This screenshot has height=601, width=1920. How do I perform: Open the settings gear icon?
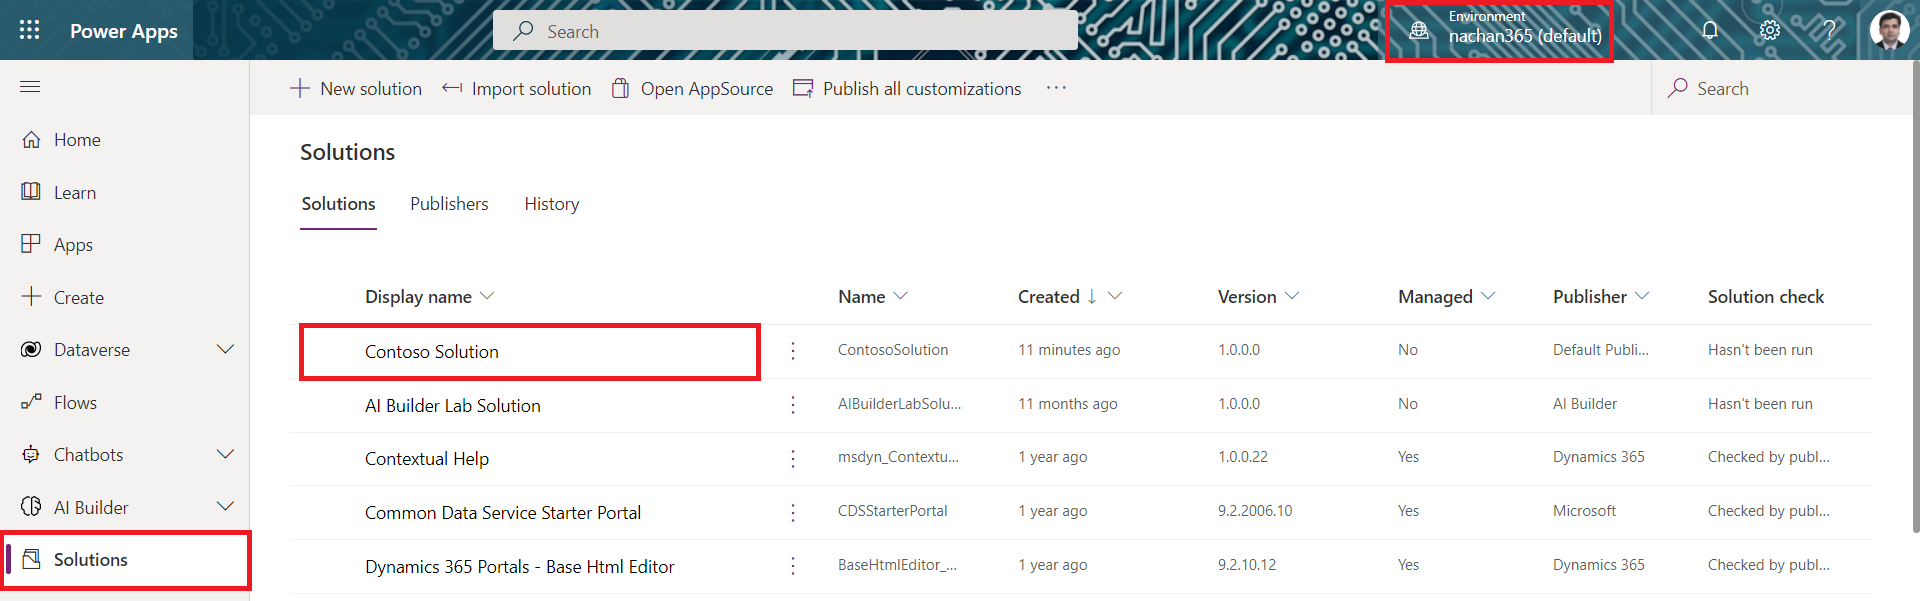point(1770,30)
